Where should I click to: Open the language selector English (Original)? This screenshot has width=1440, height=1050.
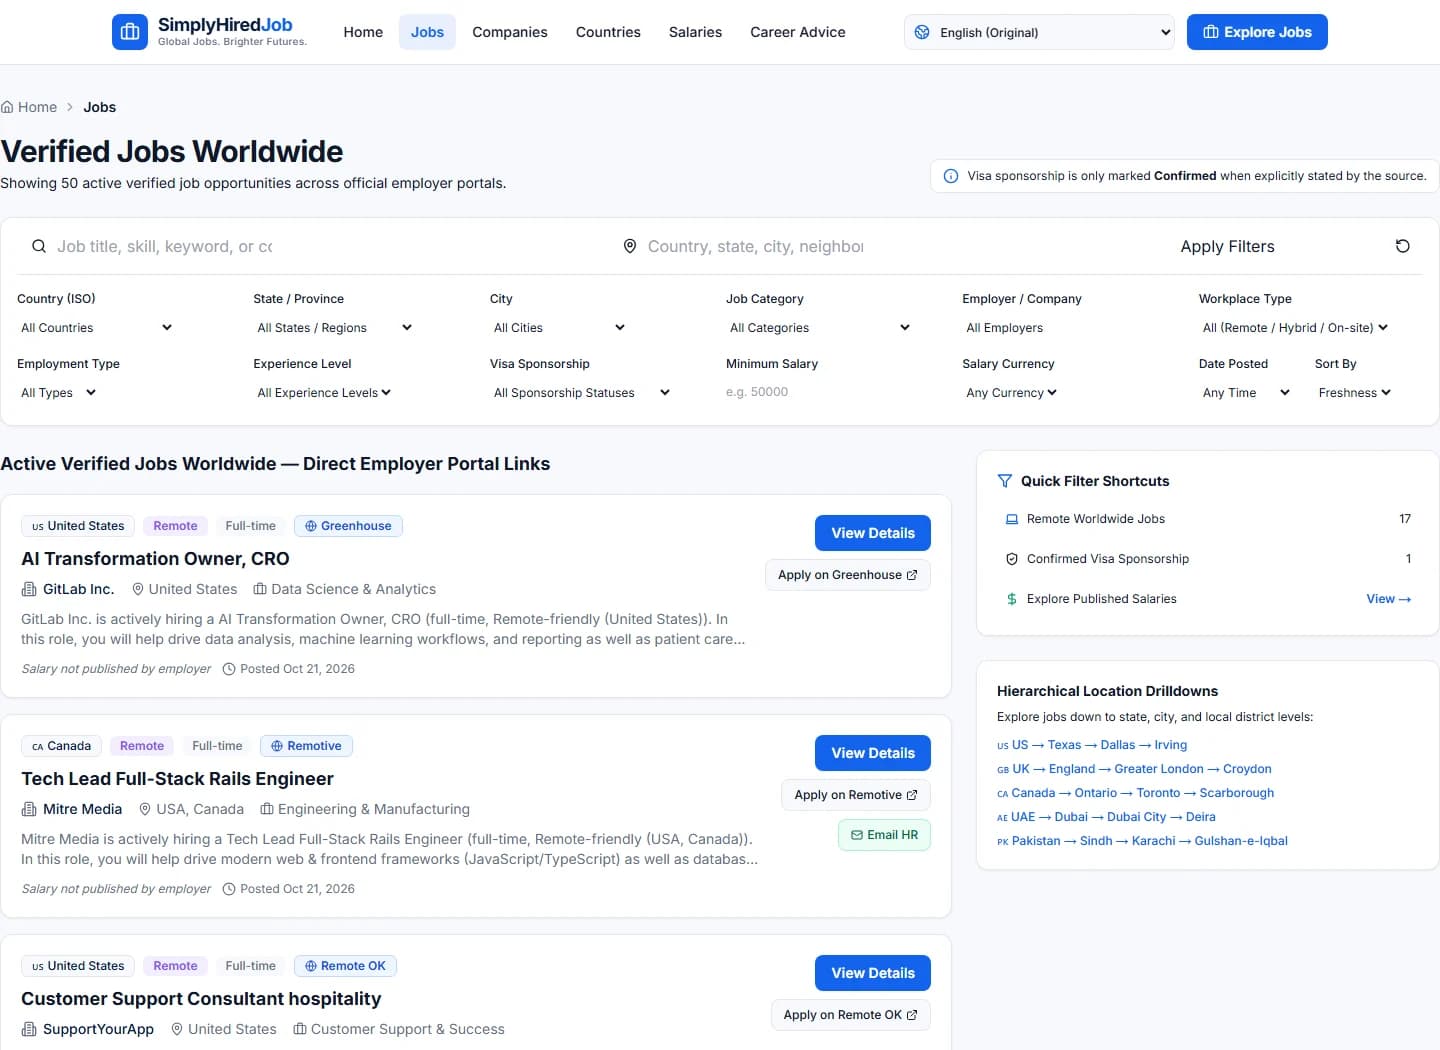pyautogui.click(x=1041, y=32)
